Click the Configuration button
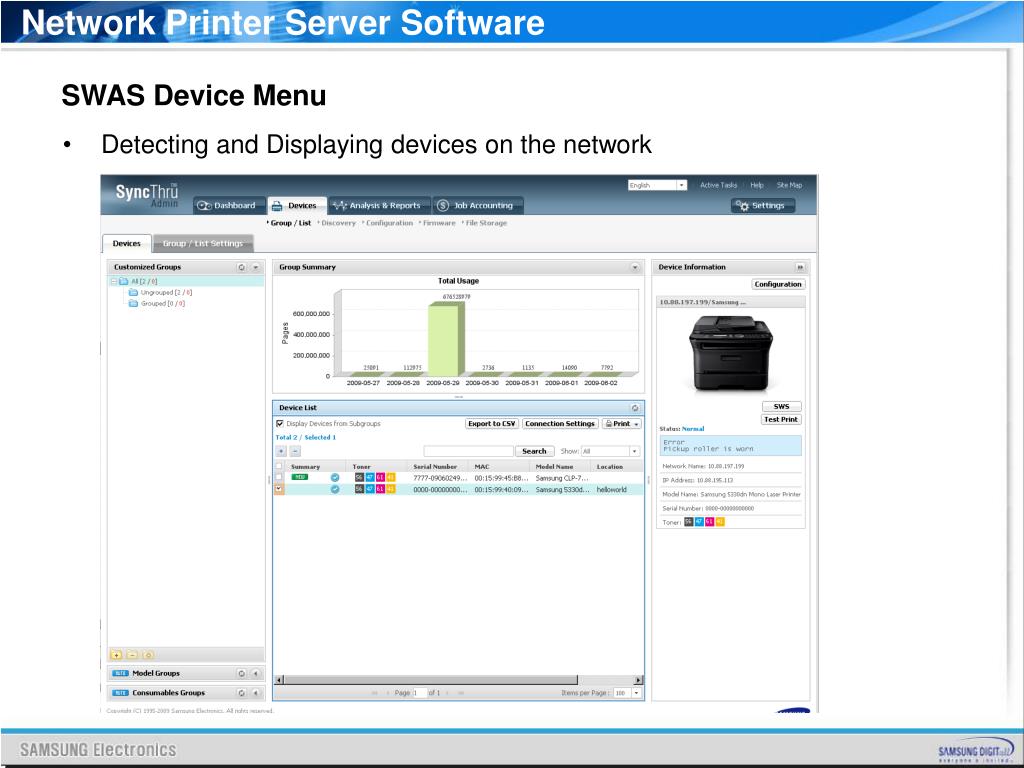Viewport: 1024px width, 768px height. pyautogui.click(x=778, y=284)
